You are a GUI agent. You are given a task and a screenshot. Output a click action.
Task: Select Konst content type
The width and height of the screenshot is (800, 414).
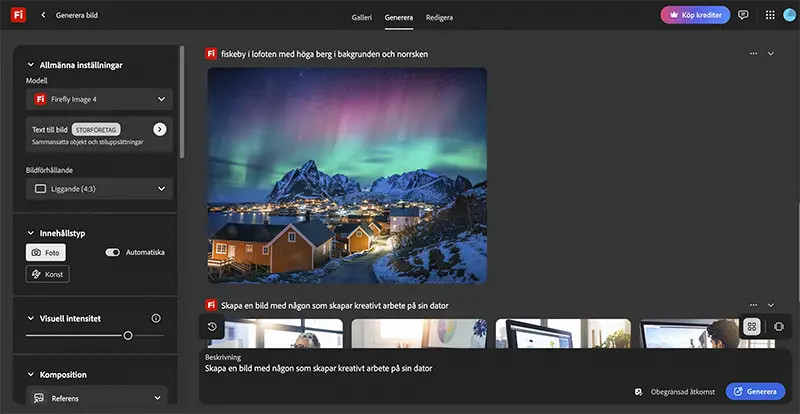click(x=47, y=274)
